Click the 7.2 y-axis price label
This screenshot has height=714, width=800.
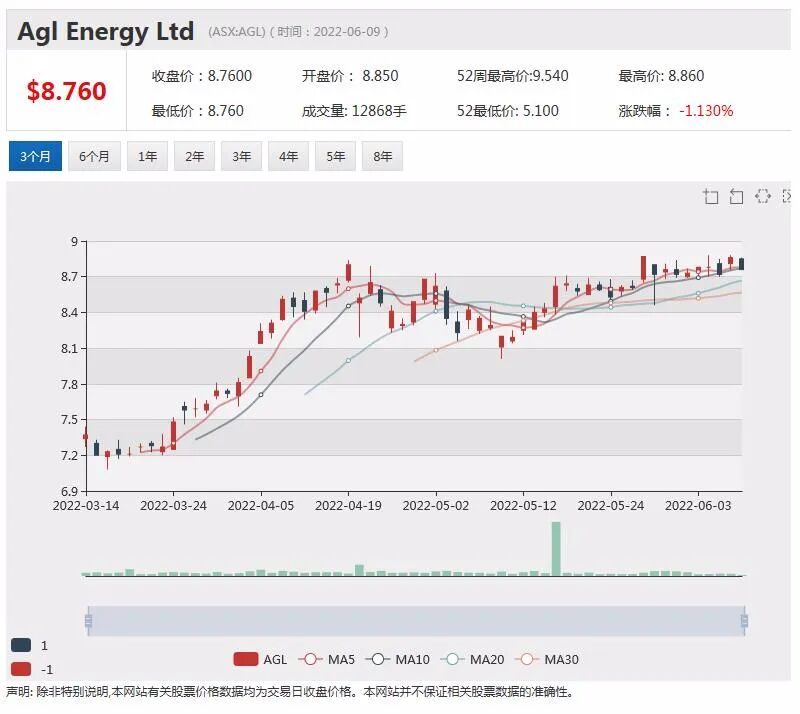pyautogui.click(x=69, y=455)
